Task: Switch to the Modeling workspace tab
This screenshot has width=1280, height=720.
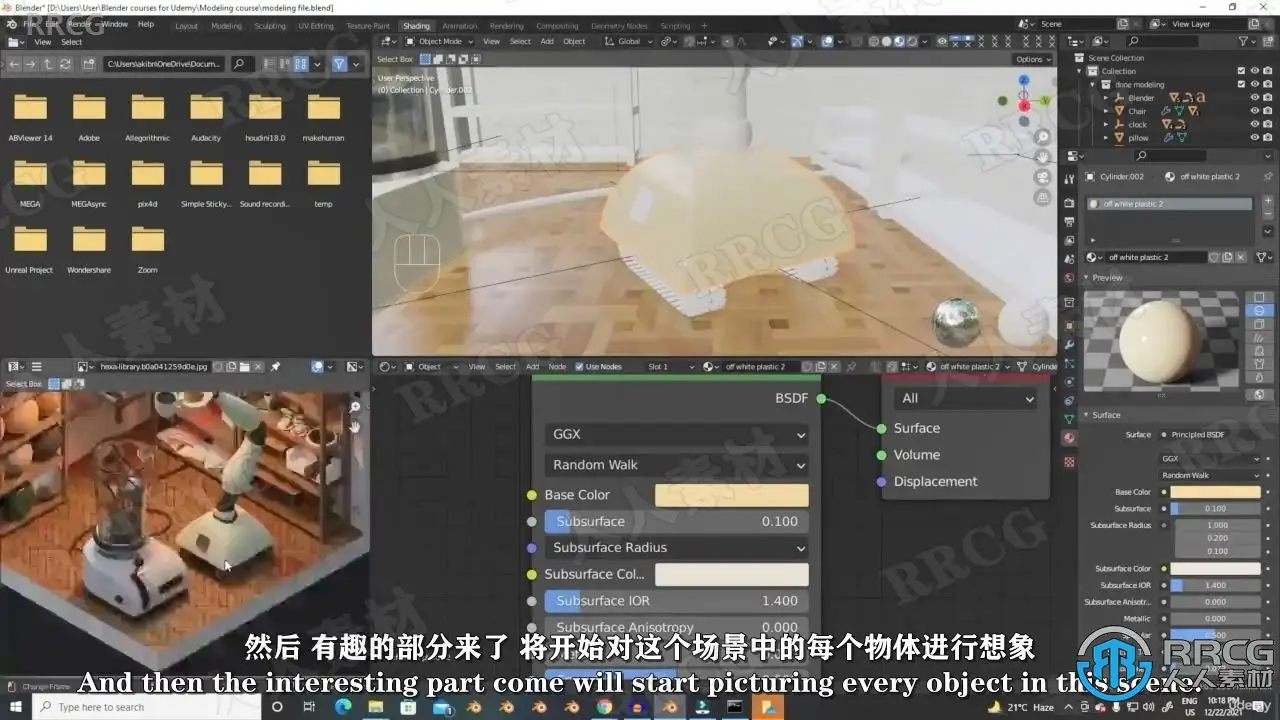Action: click(226, 26)
